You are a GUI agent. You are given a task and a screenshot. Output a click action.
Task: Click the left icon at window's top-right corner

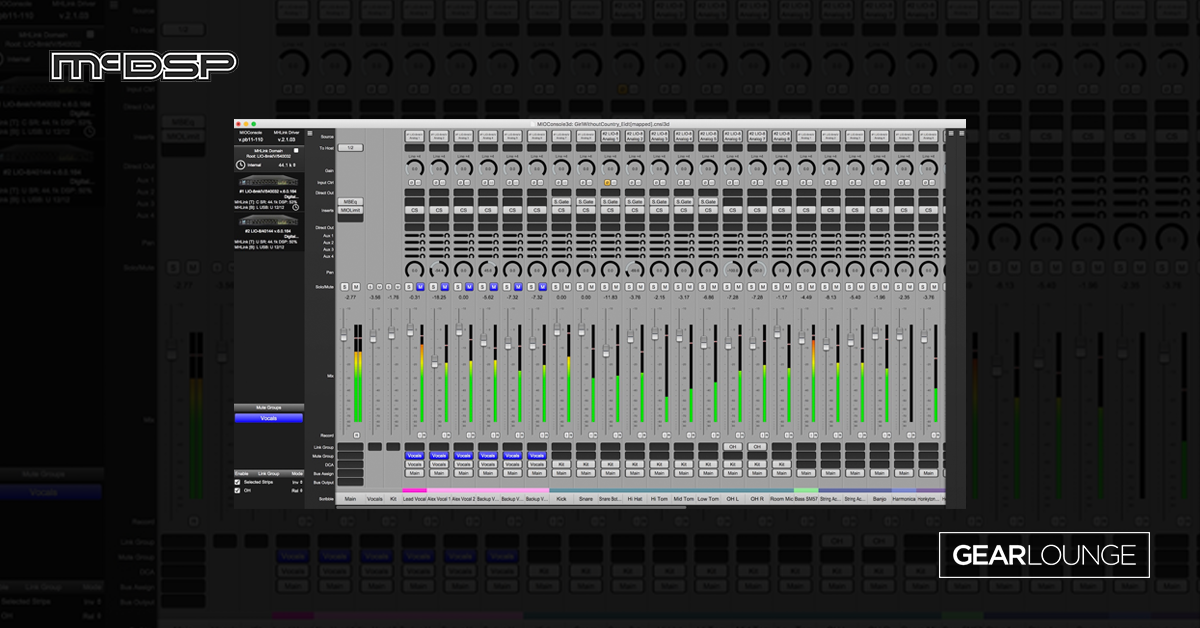(x=951, y=133)
